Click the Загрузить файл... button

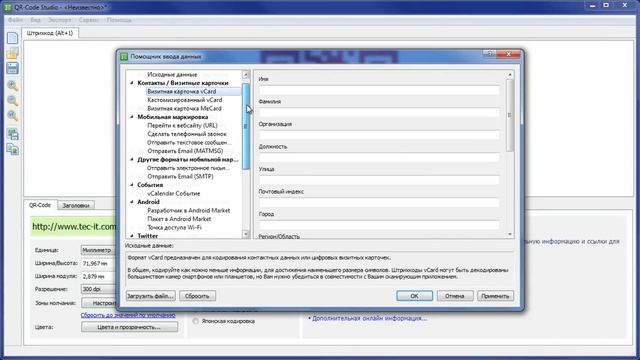click(151, 296)
